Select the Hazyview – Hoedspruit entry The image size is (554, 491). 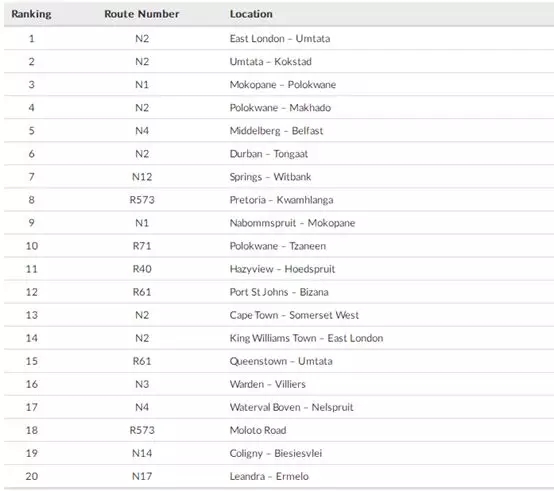282,269
